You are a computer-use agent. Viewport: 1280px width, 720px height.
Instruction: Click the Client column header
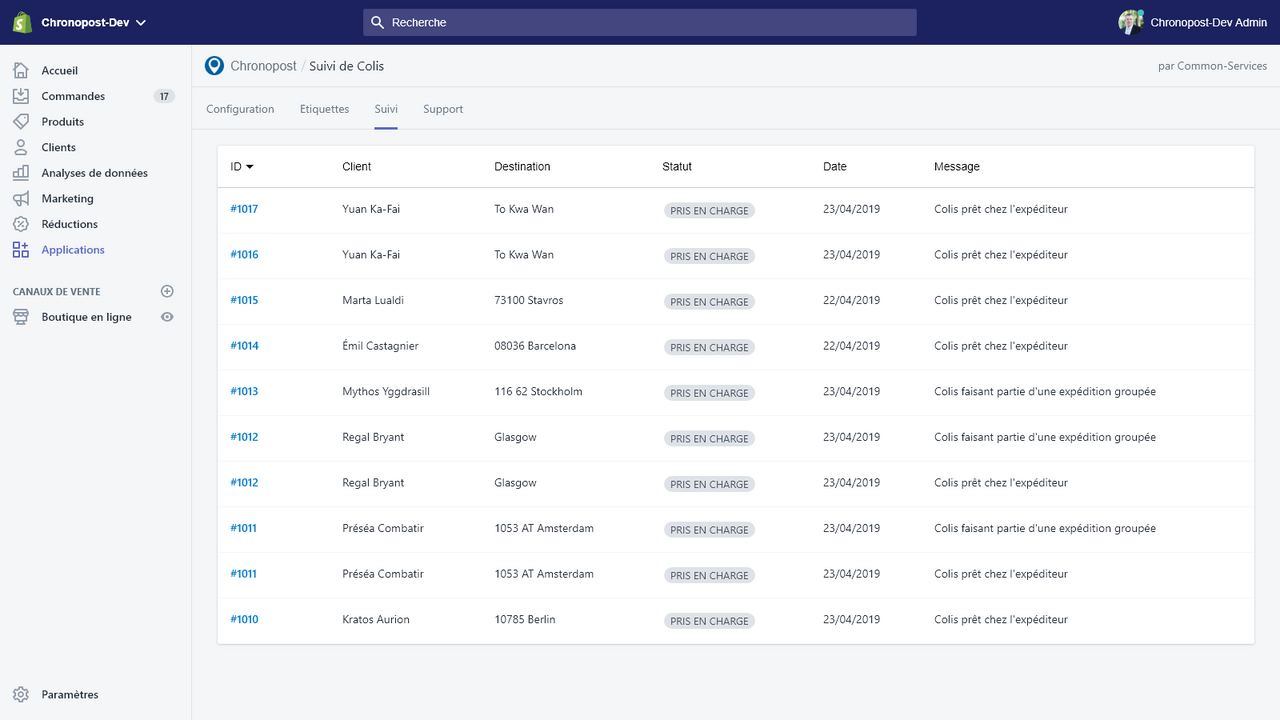(x=357, y=167)
